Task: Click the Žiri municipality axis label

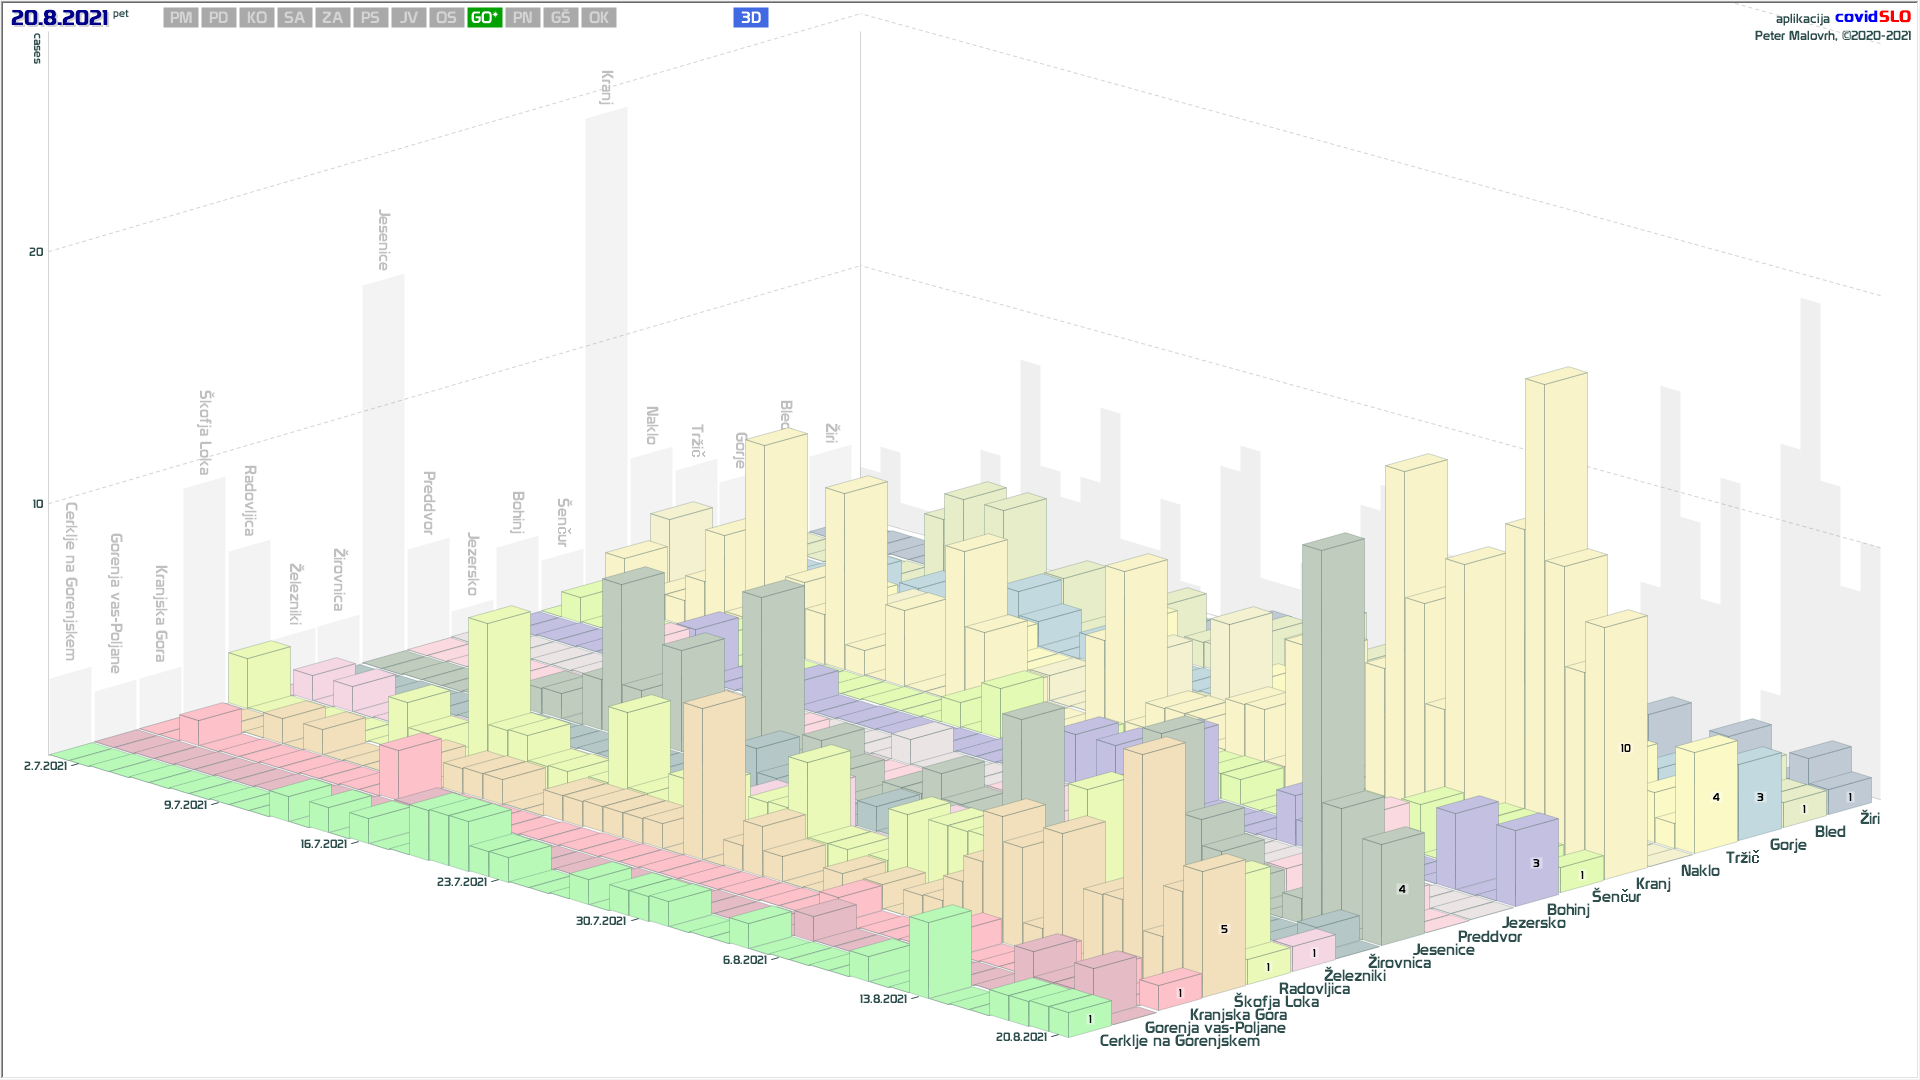Action: (x=1869, y=819)
